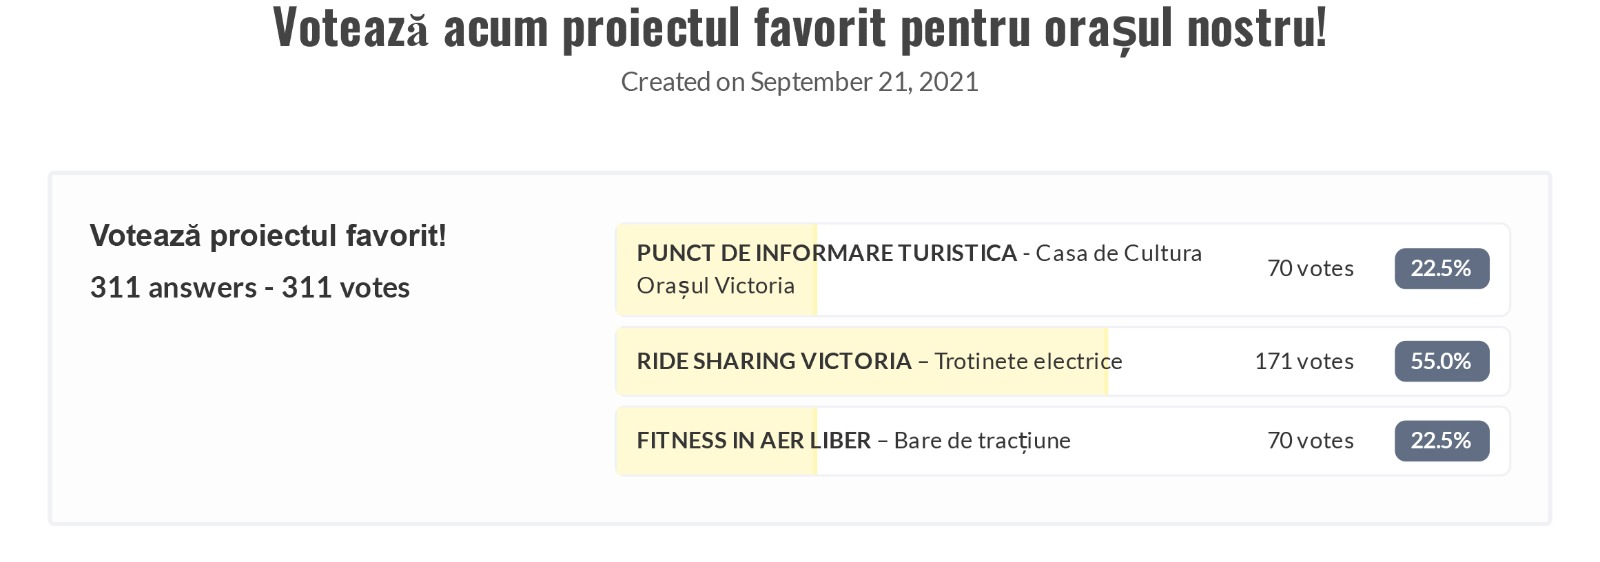Screen dimensions: 1600x562
Task: Click the yellow progress bar for Punct de Informare
Action: (718, 270)
